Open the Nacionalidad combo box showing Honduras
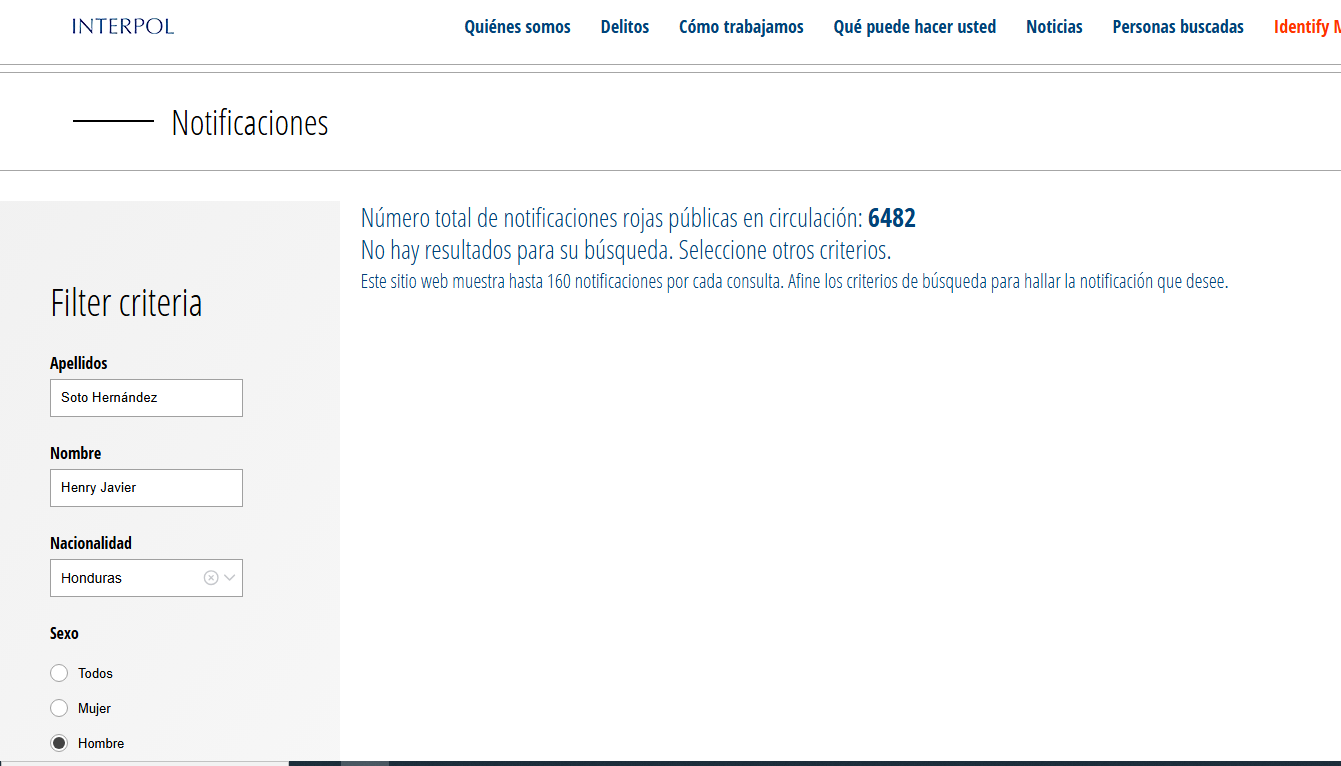Viewport: 1341px width, 766px height. pos(125,578)
